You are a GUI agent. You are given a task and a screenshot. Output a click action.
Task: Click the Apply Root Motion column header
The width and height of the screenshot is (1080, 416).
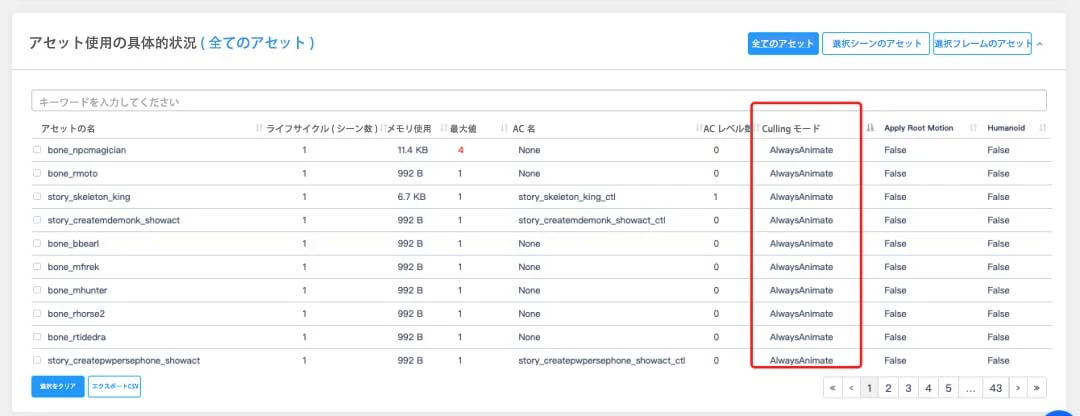pos(919,128)
